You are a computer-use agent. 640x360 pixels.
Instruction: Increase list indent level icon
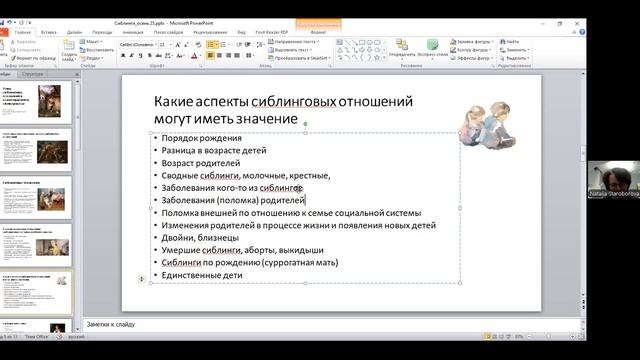248,44
